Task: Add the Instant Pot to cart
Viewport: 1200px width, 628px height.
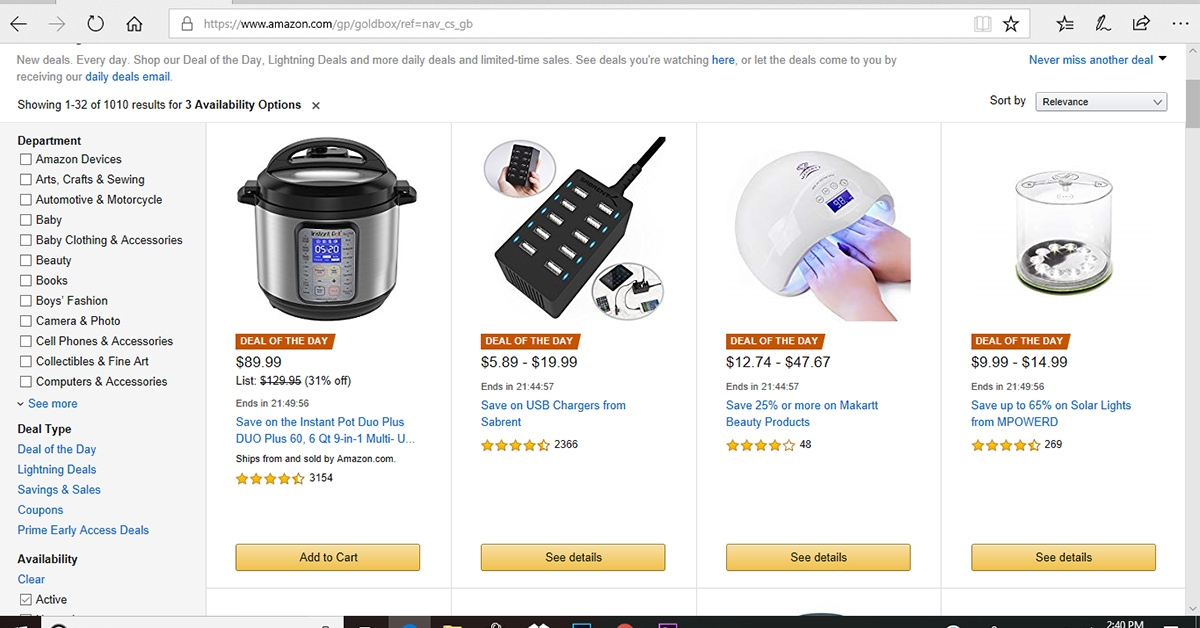Action: pyautogui.click(x=328, y=557)
